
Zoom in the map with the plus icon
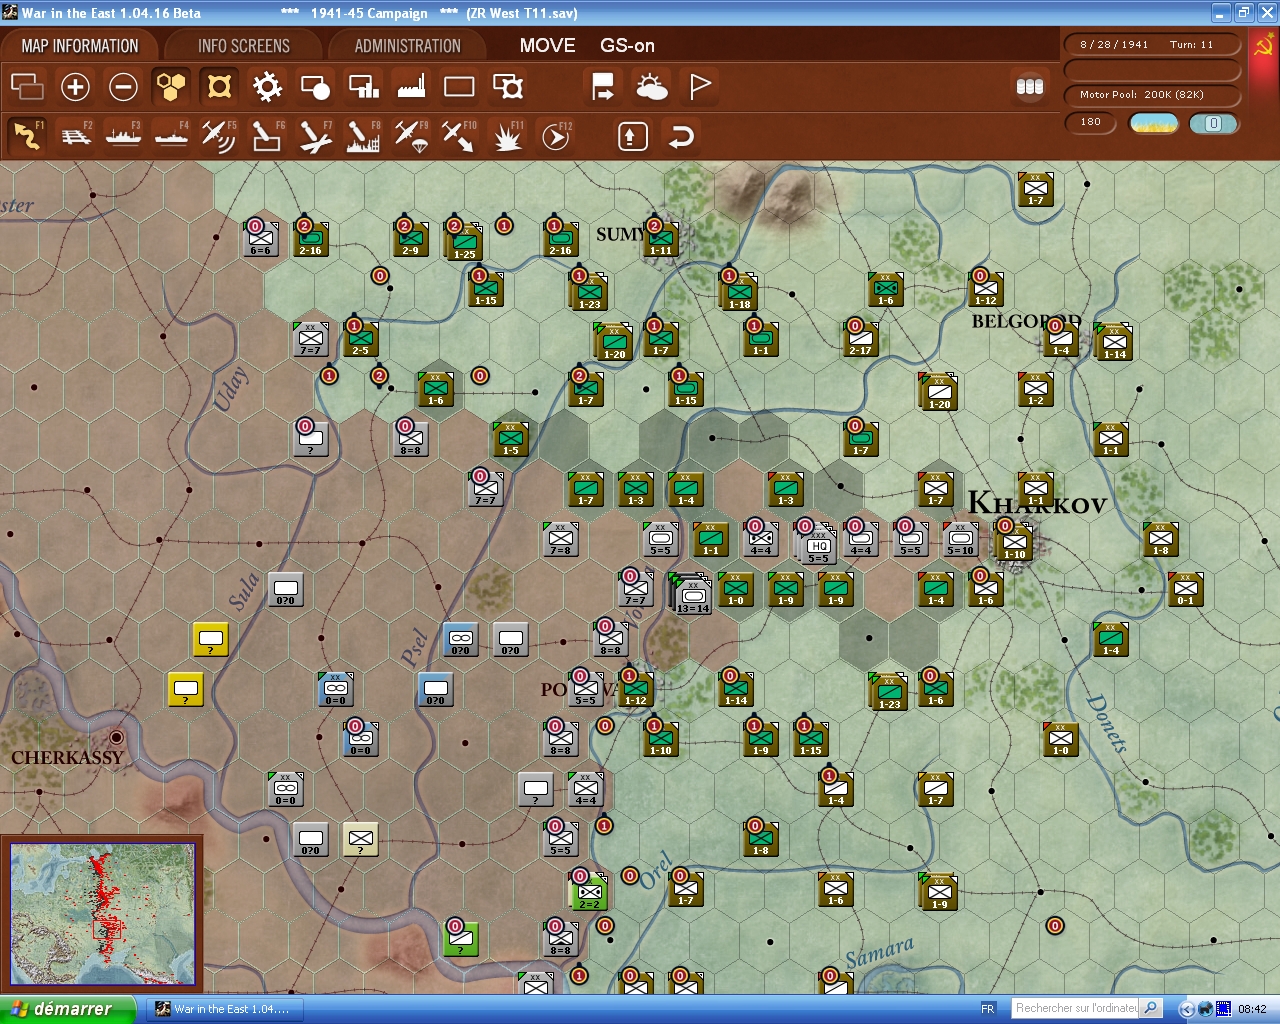75,87
